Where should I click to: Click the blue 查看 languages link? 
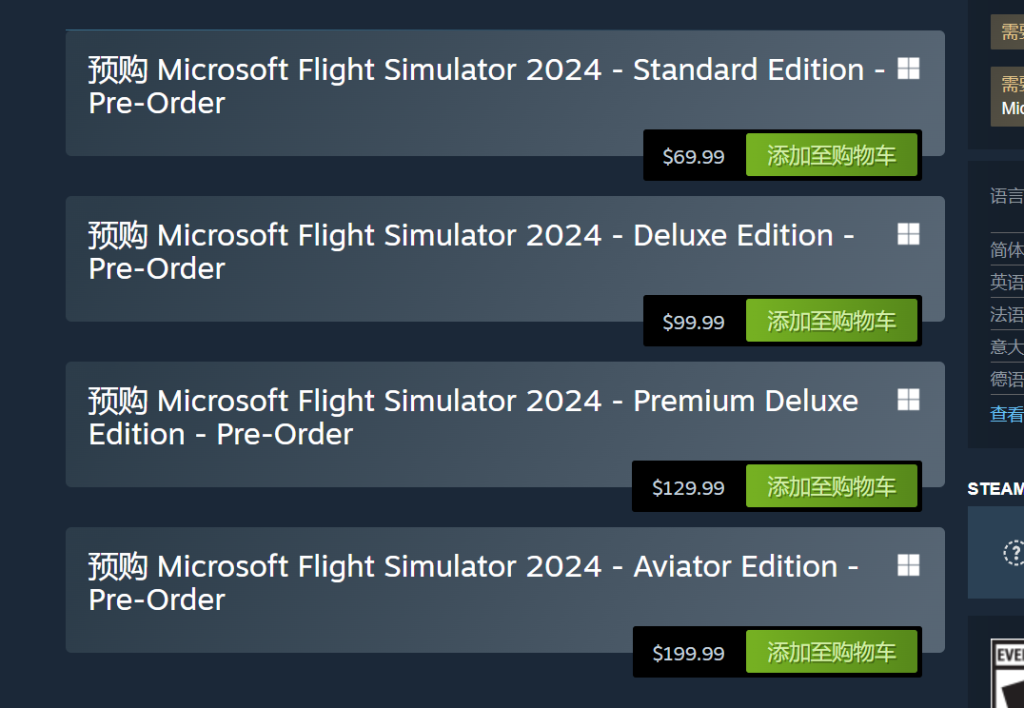coord(1006,414)
